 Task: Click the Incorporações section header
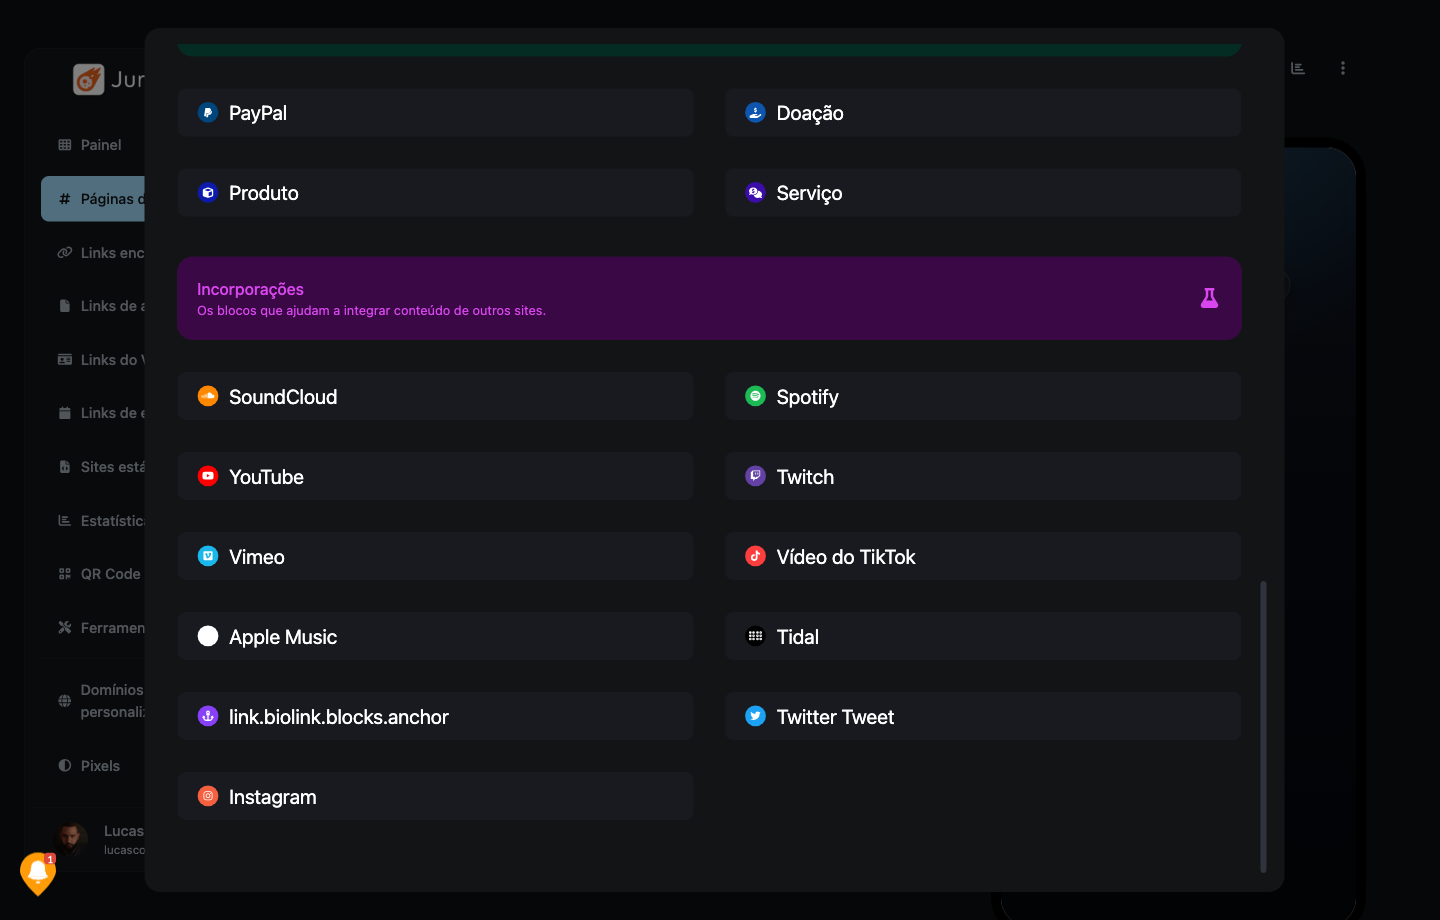(x=709, y=298)
